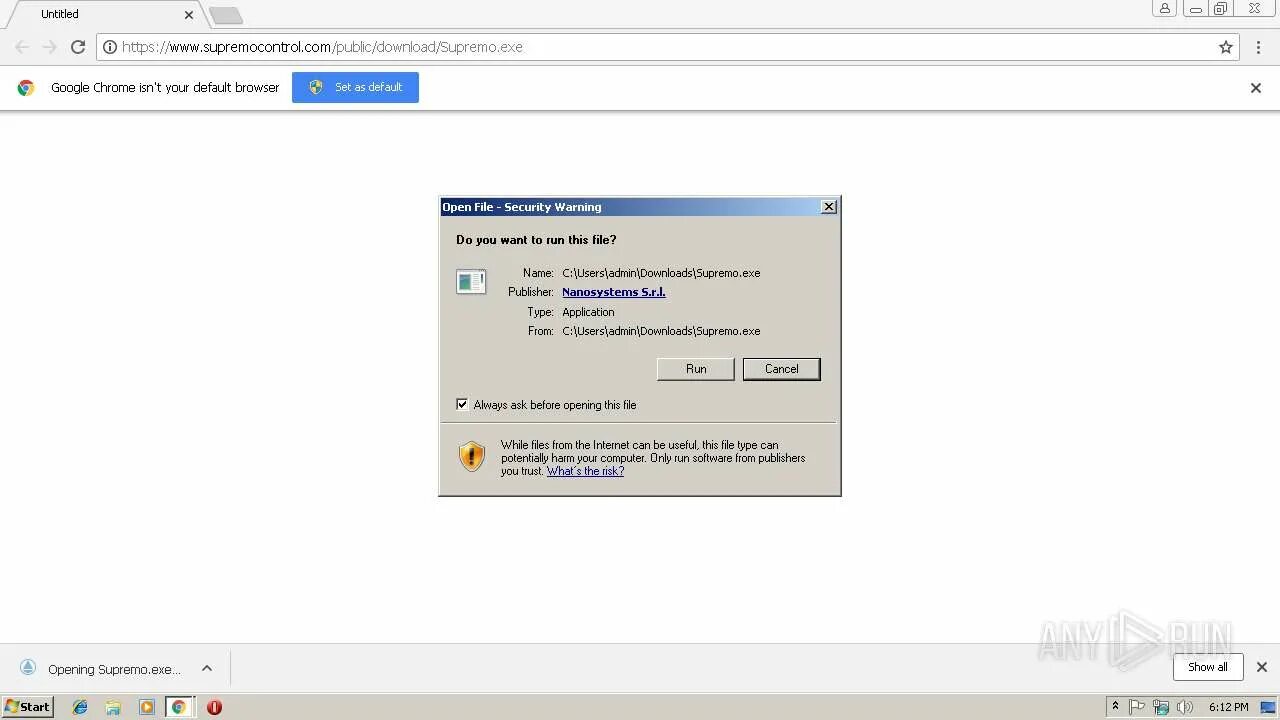Show hidden system tray icons
Viewport: 1280px width, 720px height.
point(1115,707)
